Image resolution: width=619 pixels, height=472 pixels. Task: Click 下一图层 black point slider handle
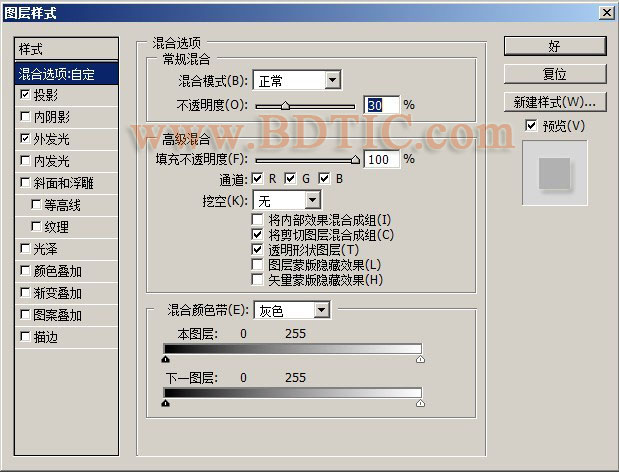[x=165, y=403]
